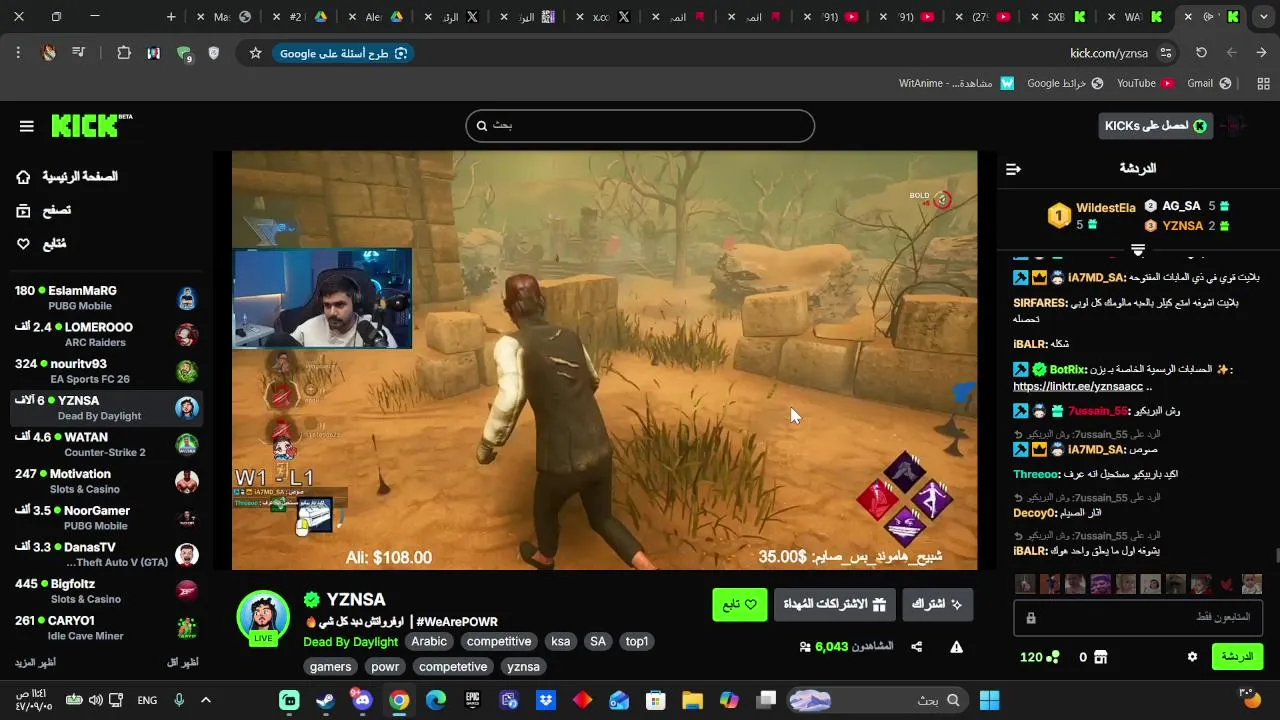The width and height of the screenshot is (1280, 720).
Task: Expand sidebar with 'أظهر المزيد' show more
Action: (x=35, y=663)
